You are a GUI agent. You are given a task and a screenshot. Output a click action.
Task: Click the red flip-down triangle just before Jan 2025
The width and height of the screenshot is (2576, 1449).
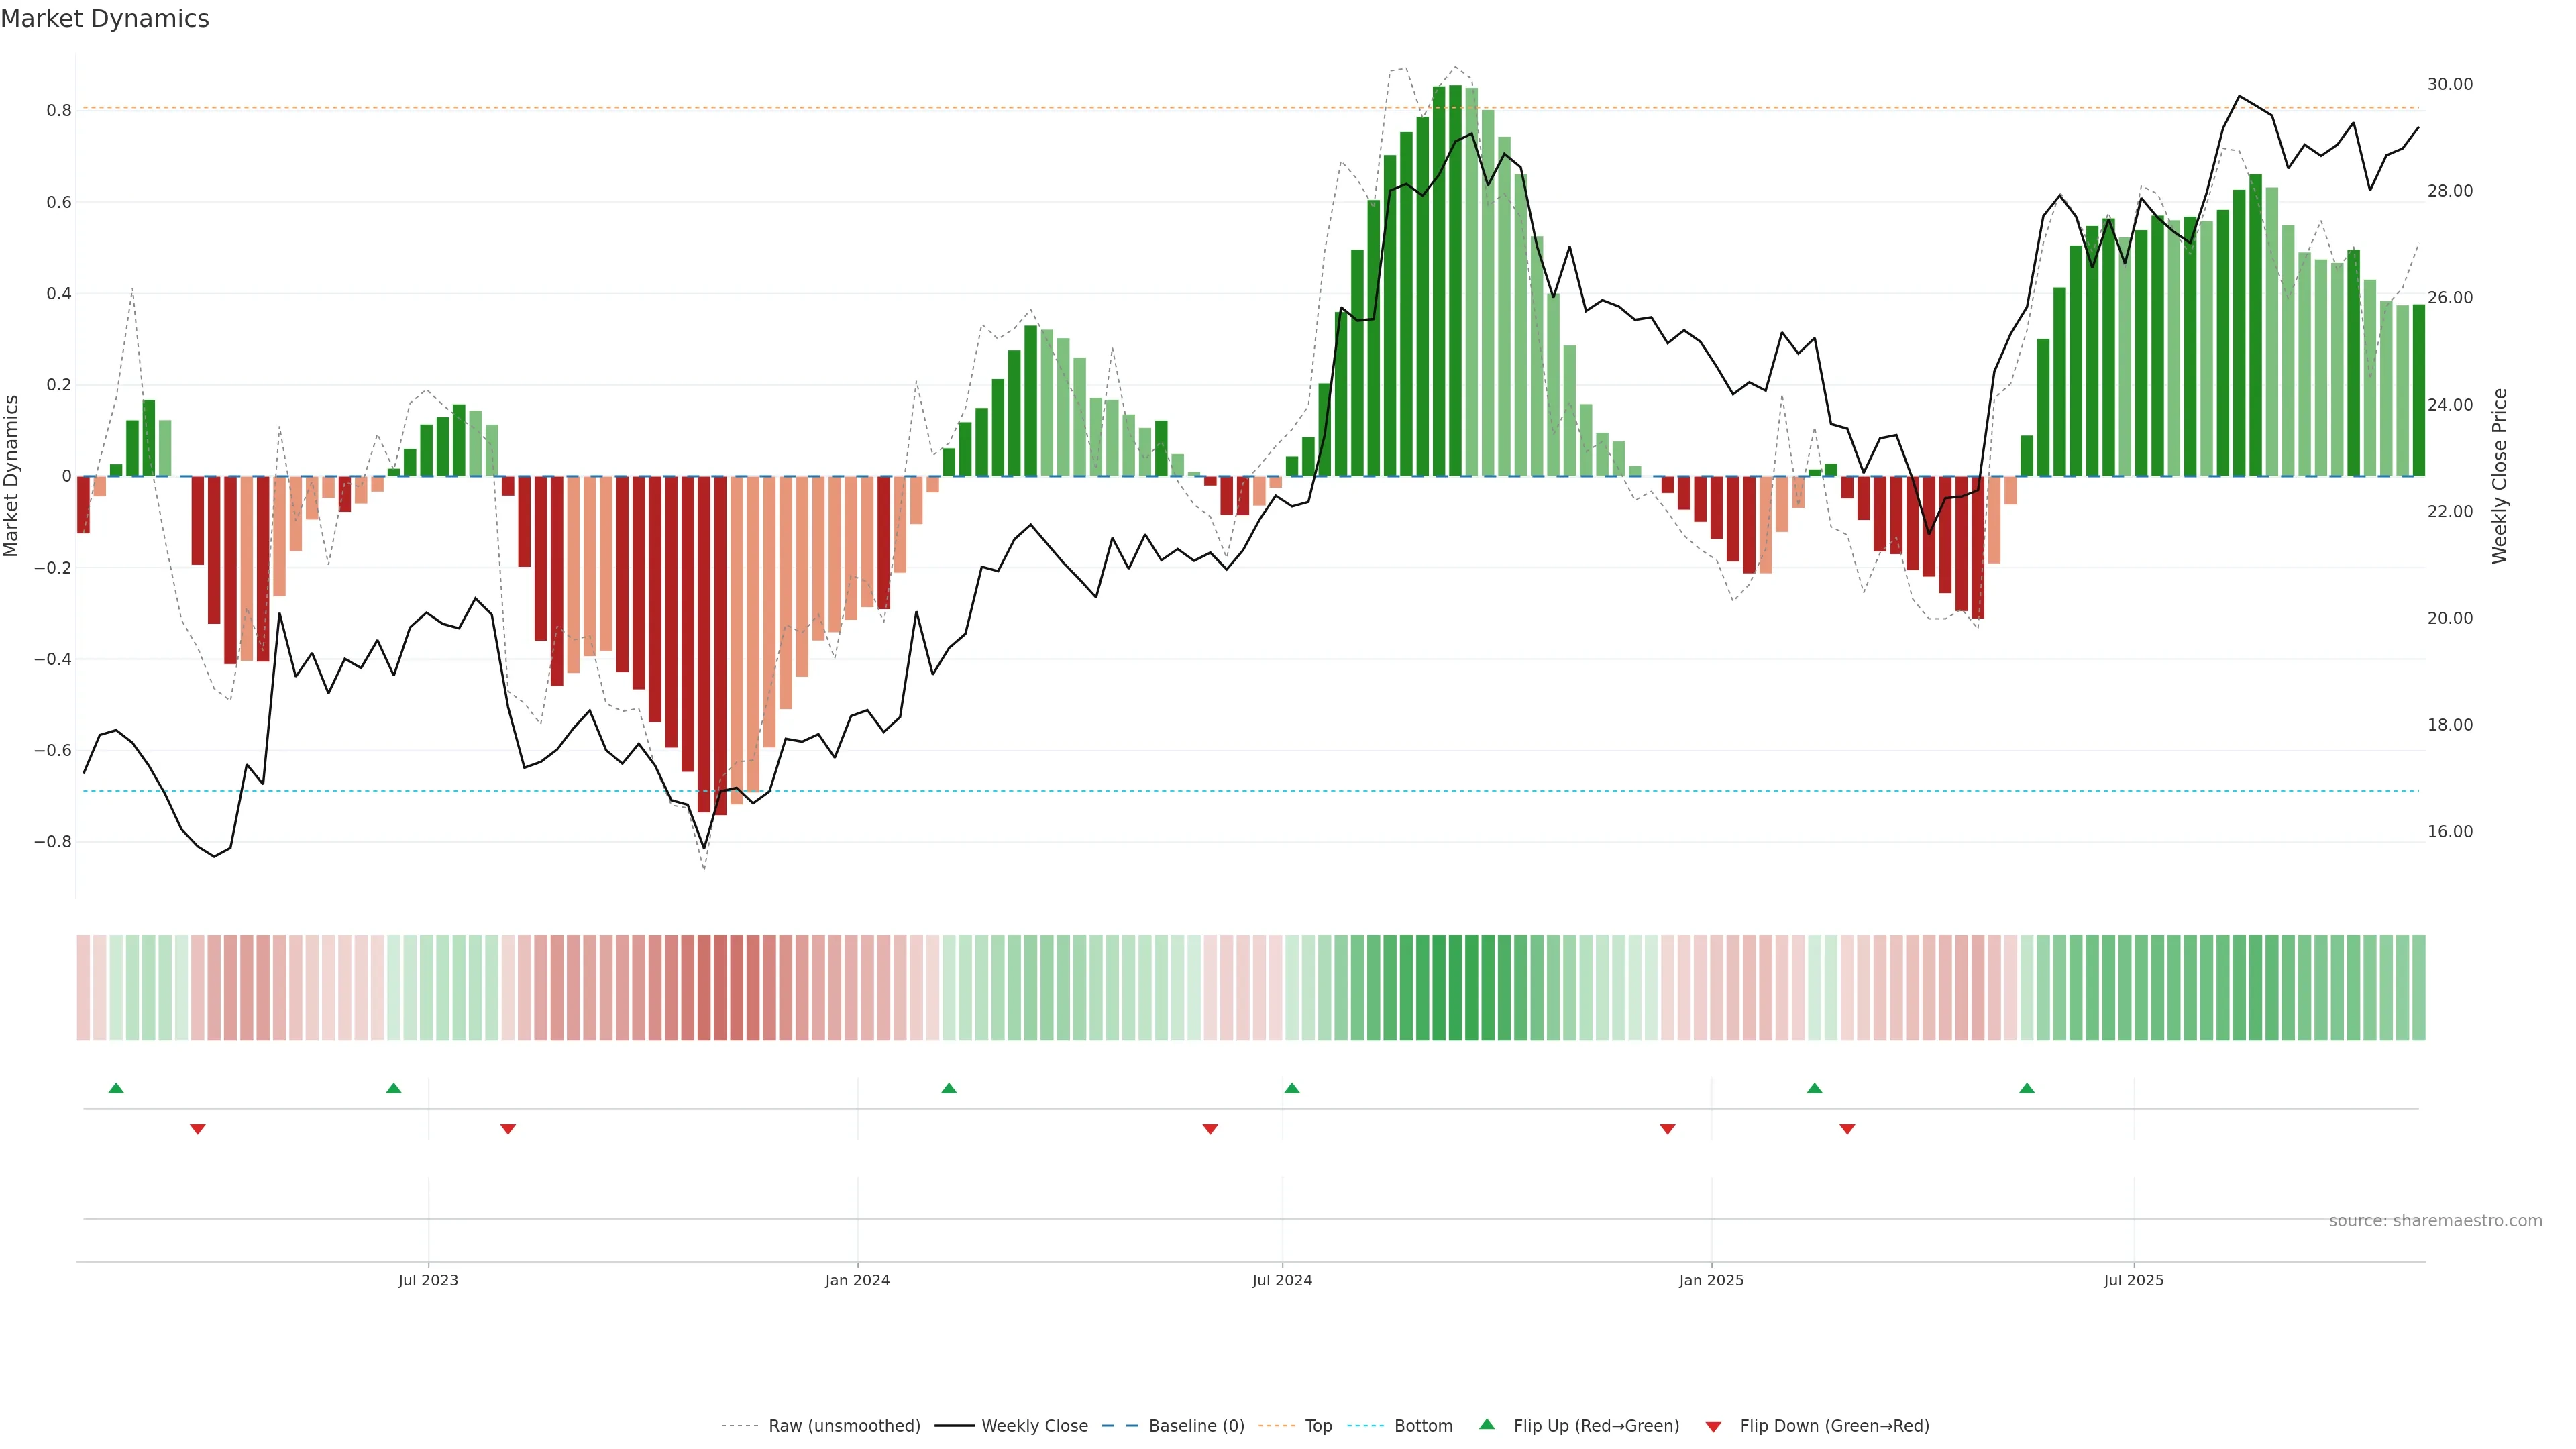1667,1129
